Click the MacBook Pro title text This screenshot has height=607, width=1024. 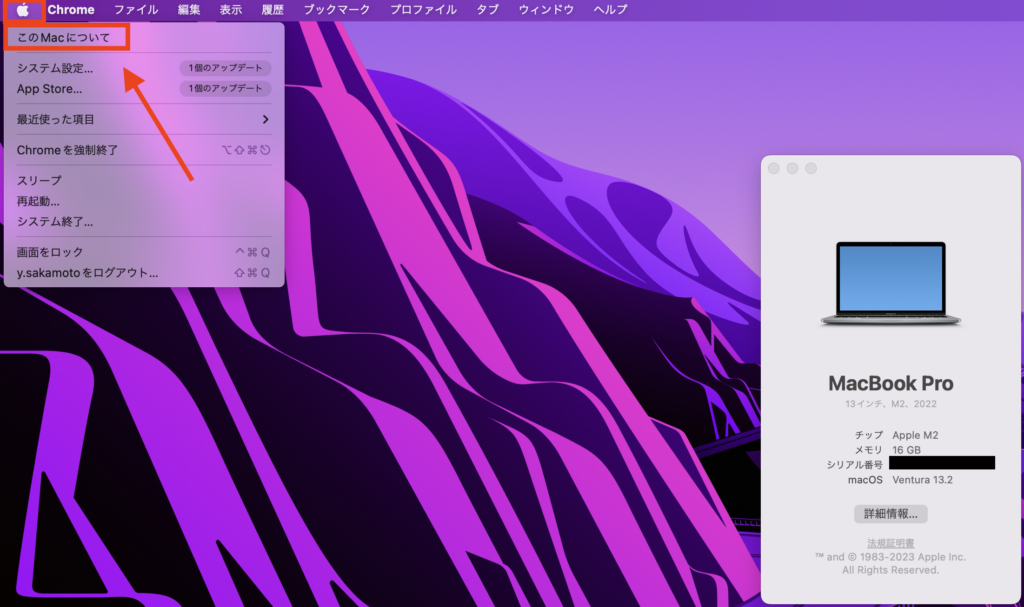[x=890, y=383]
